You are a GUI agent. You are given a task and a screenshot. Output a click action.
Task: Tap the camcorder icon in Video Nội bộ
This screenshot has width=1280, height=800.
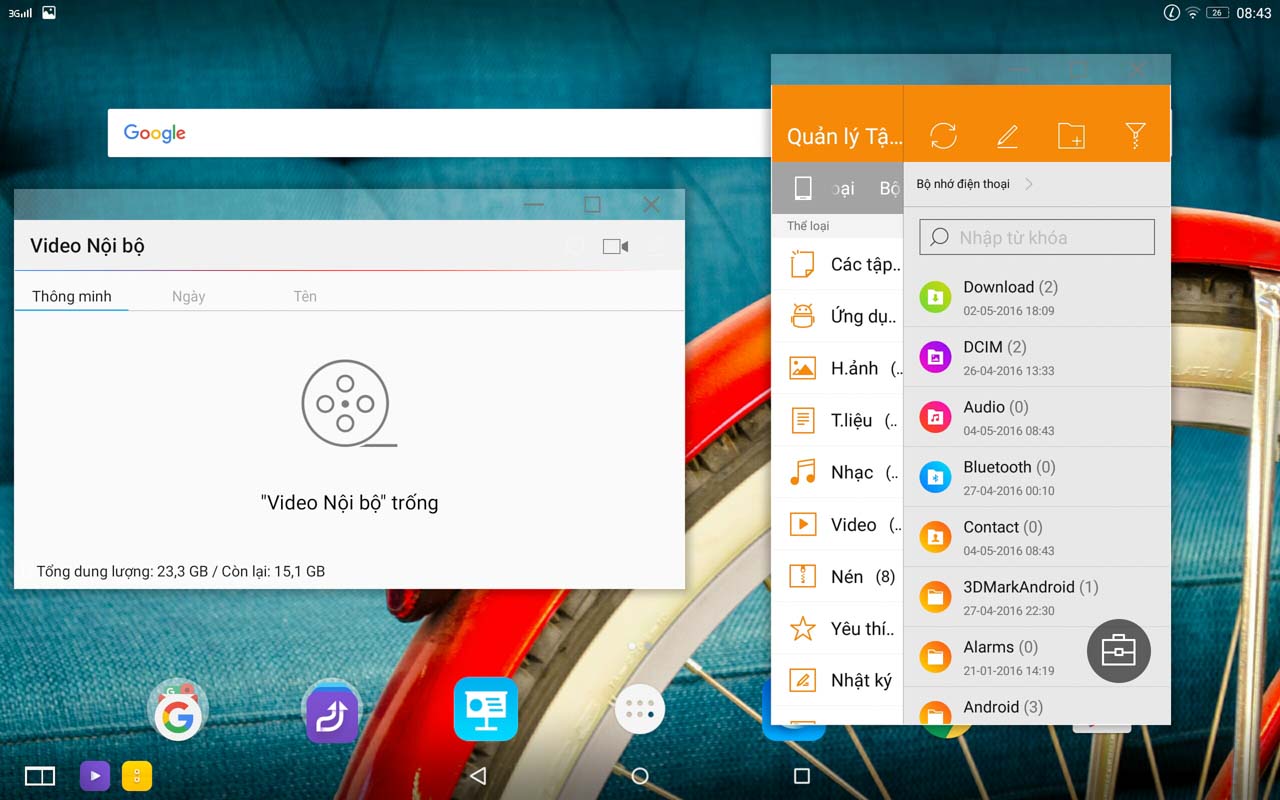(616, 246)
